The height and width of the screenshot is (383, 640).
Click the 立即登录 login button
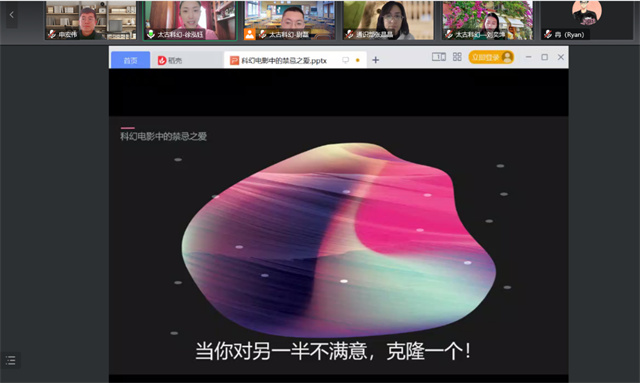point(491,57)
